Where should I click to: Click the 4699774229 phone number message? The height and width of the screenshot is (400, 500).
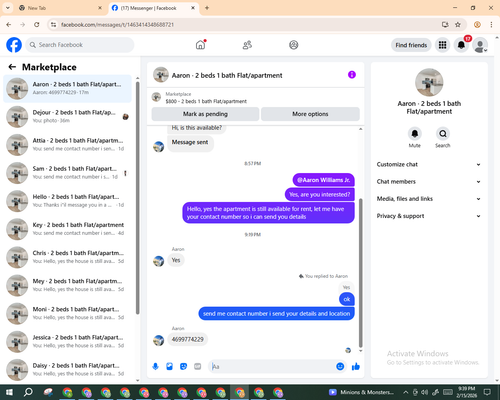click(x=187, y=339)
